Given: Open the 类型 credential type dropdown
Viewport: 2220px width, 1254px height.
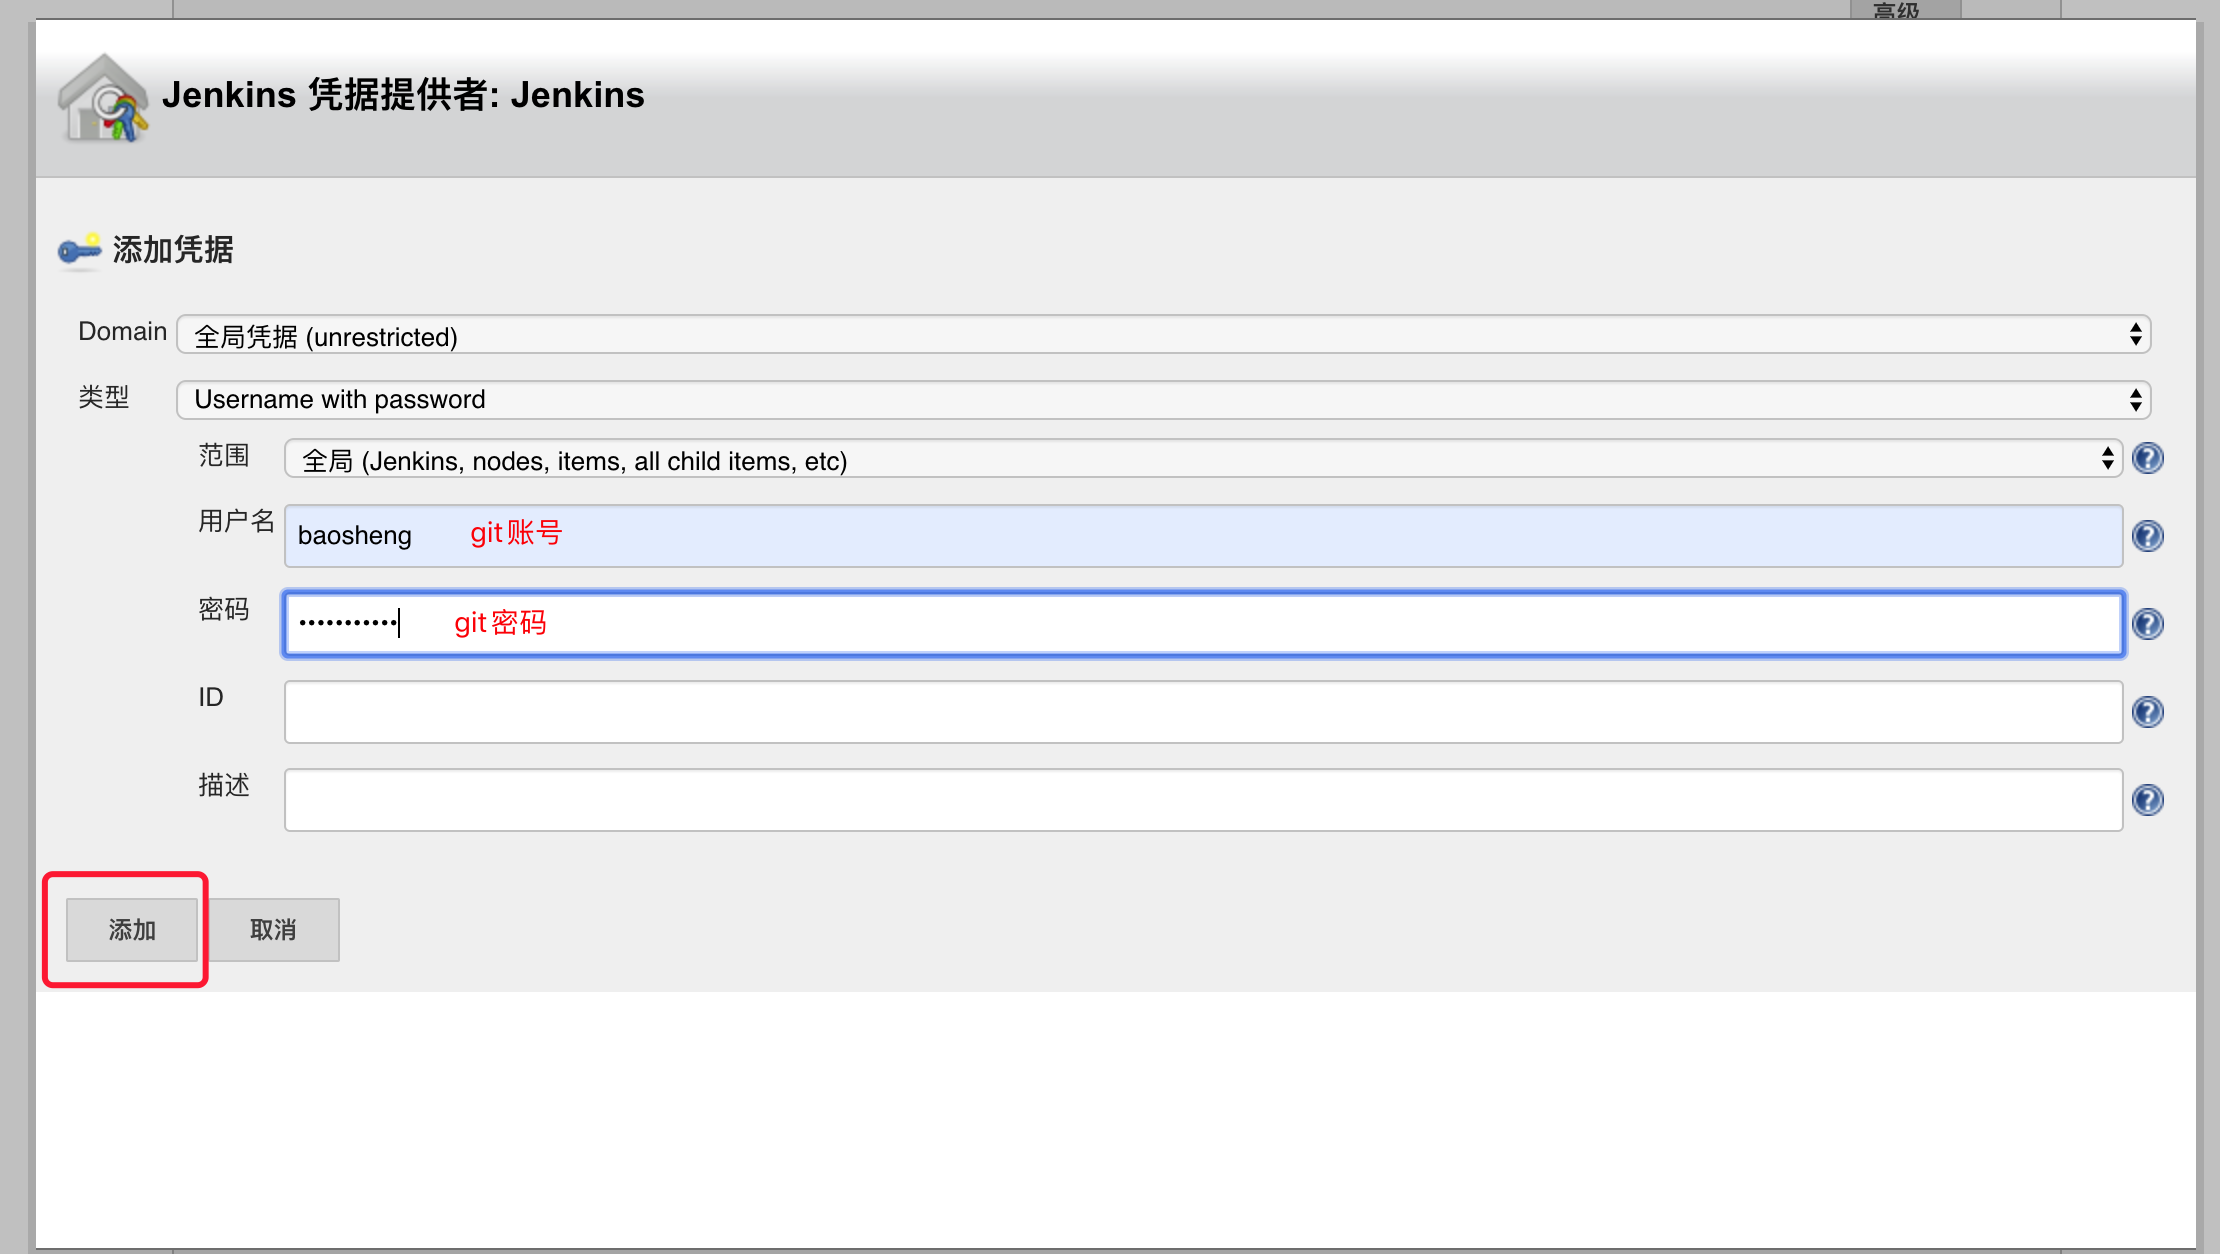Looking at the screenshot, I should [1163, 400].
